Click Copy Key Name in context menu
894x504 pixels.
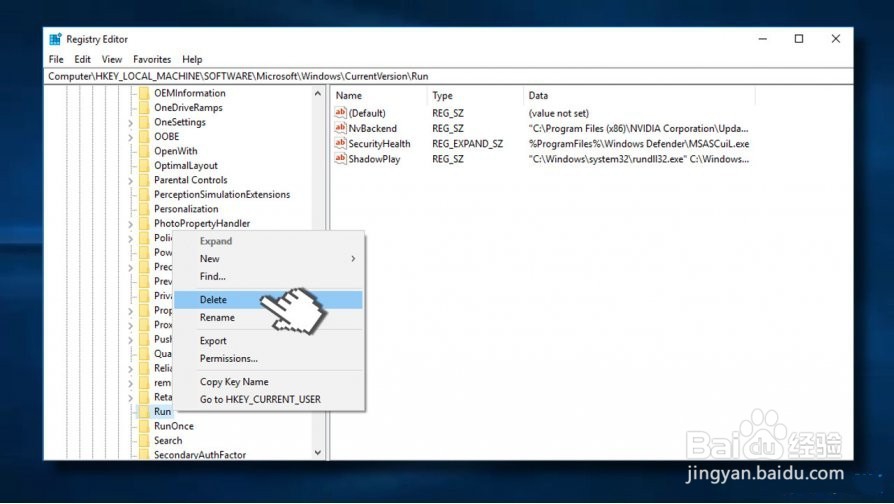pos(268,382)
